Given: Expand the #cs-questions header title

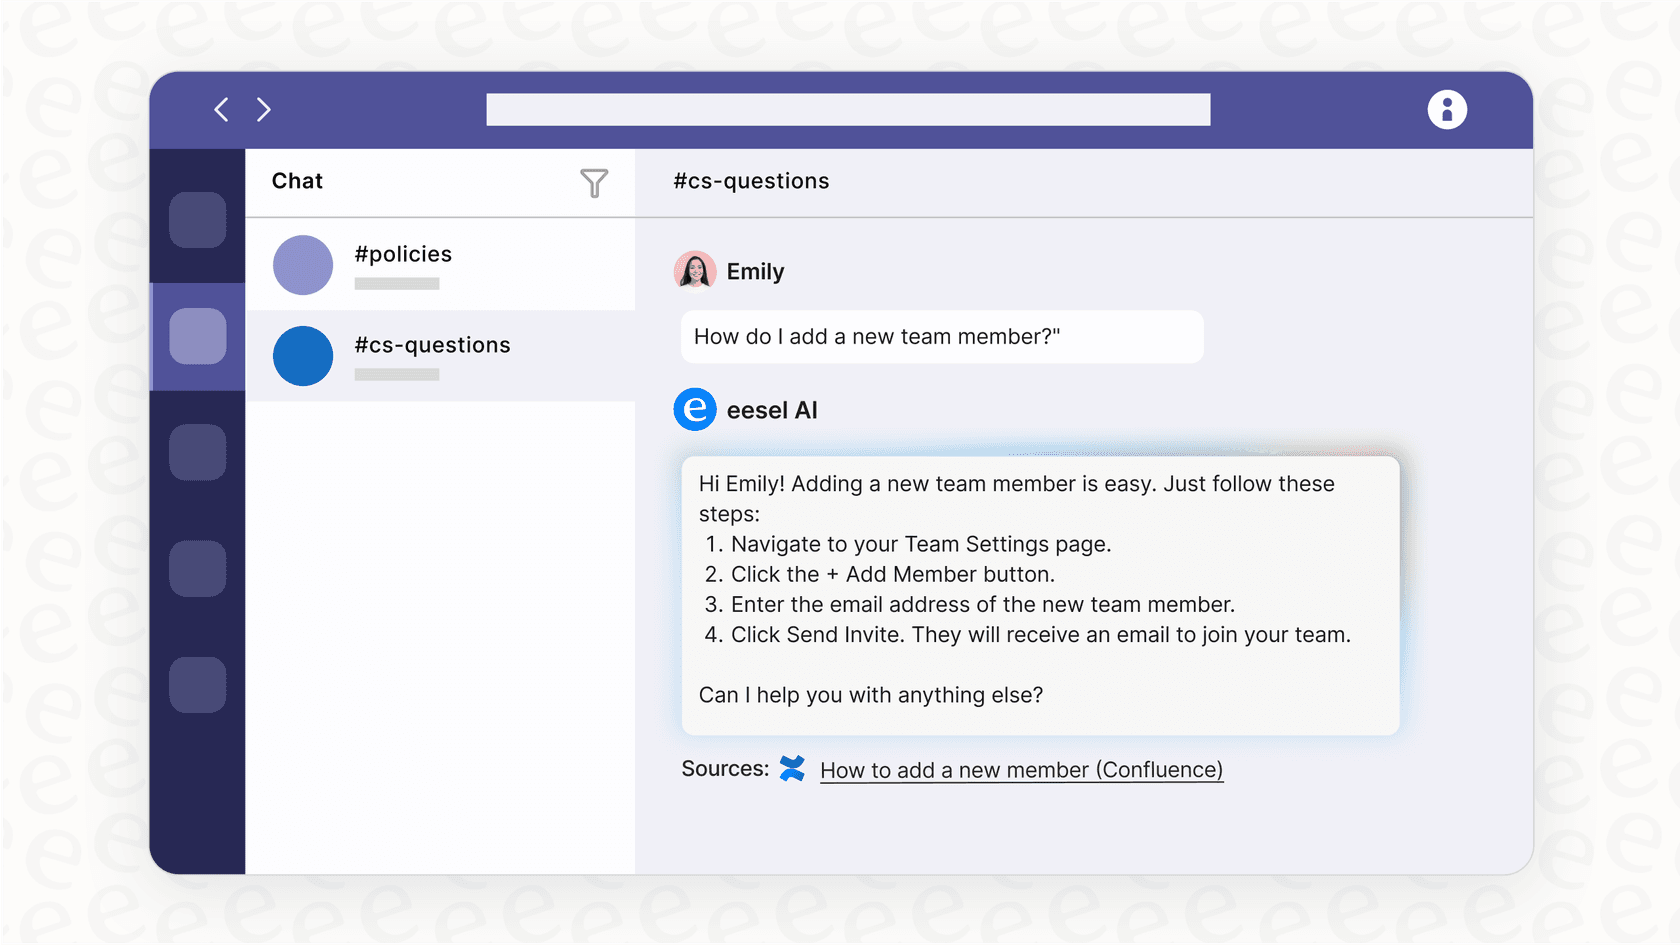Looking at the screenshot, I should [751, 181].
